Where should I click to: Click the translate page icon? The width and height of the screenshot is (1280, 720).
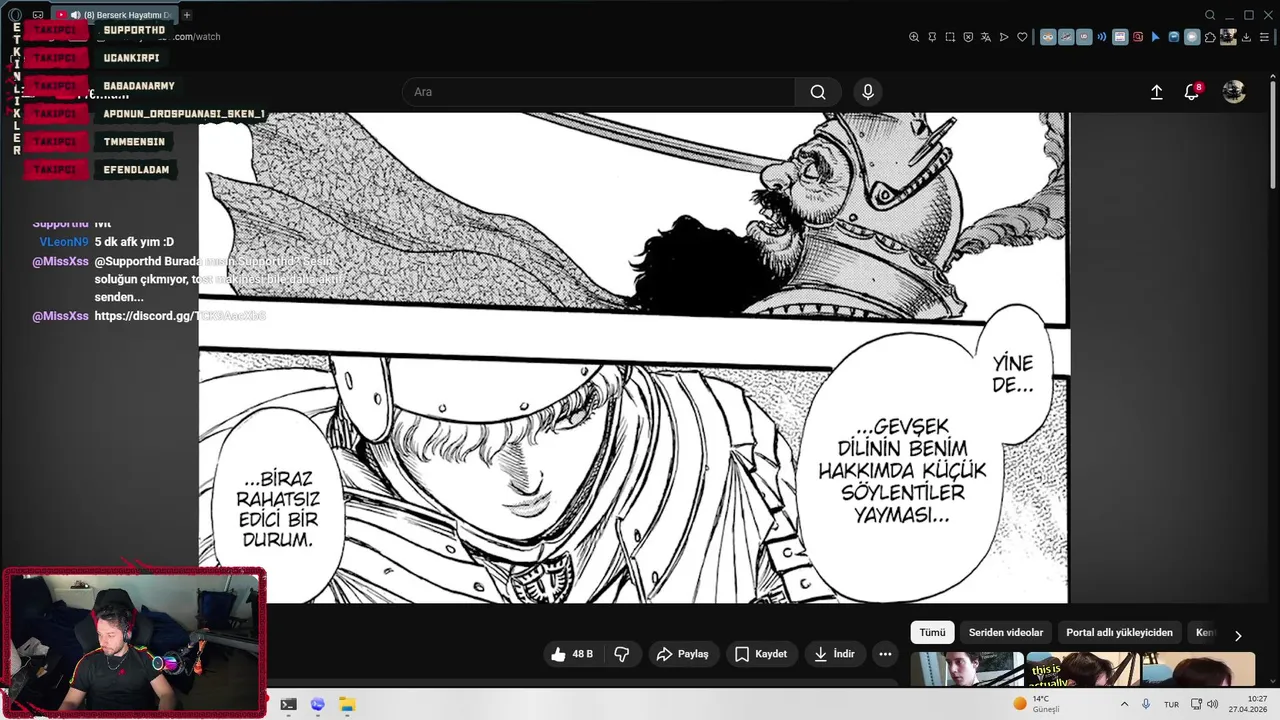986,37
